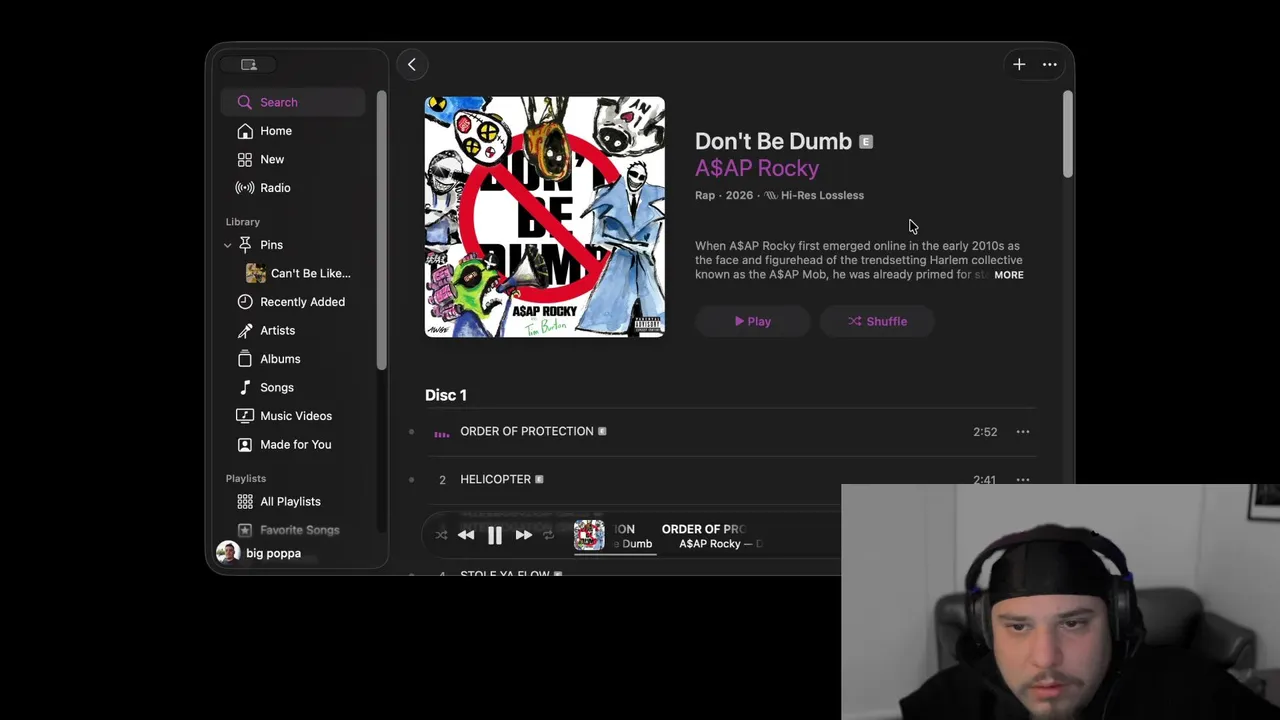Open the big poppa account profile

pos(260,553)
